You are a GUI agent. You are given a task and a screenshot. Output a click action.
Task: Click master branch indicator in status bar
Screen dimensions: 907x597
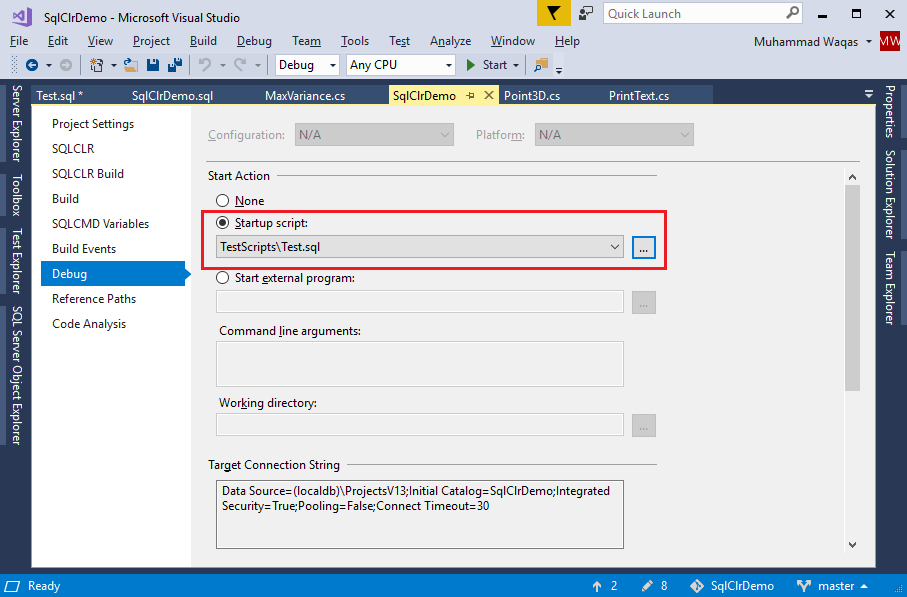pos(832,586)
